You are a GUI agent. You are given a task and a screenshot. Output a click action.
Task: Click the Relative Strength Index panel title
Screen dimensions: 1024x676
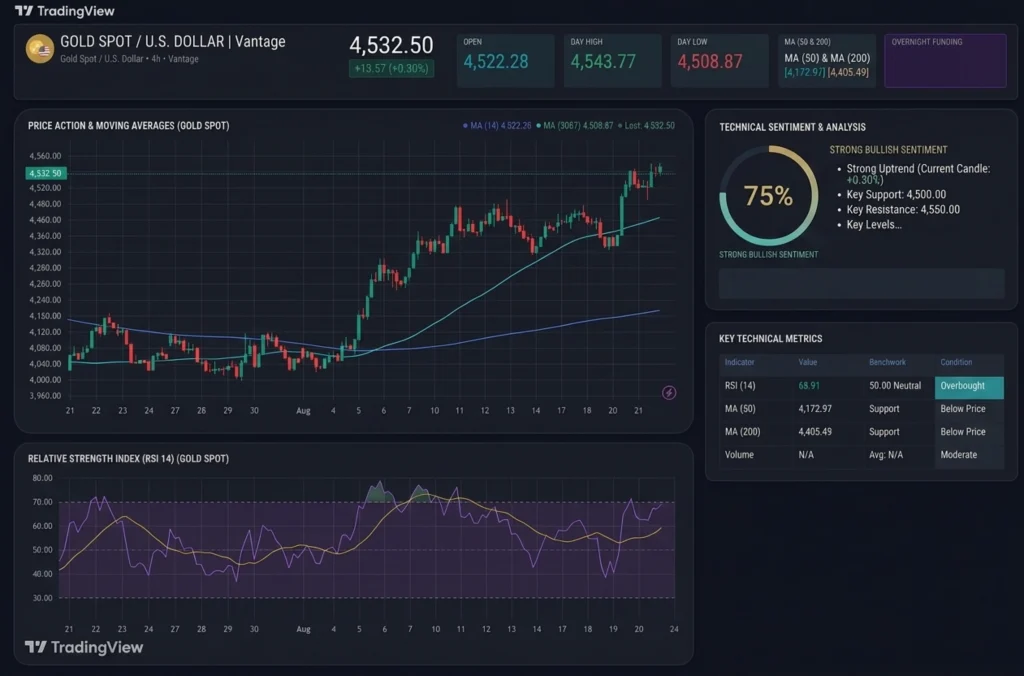point(128,459)
